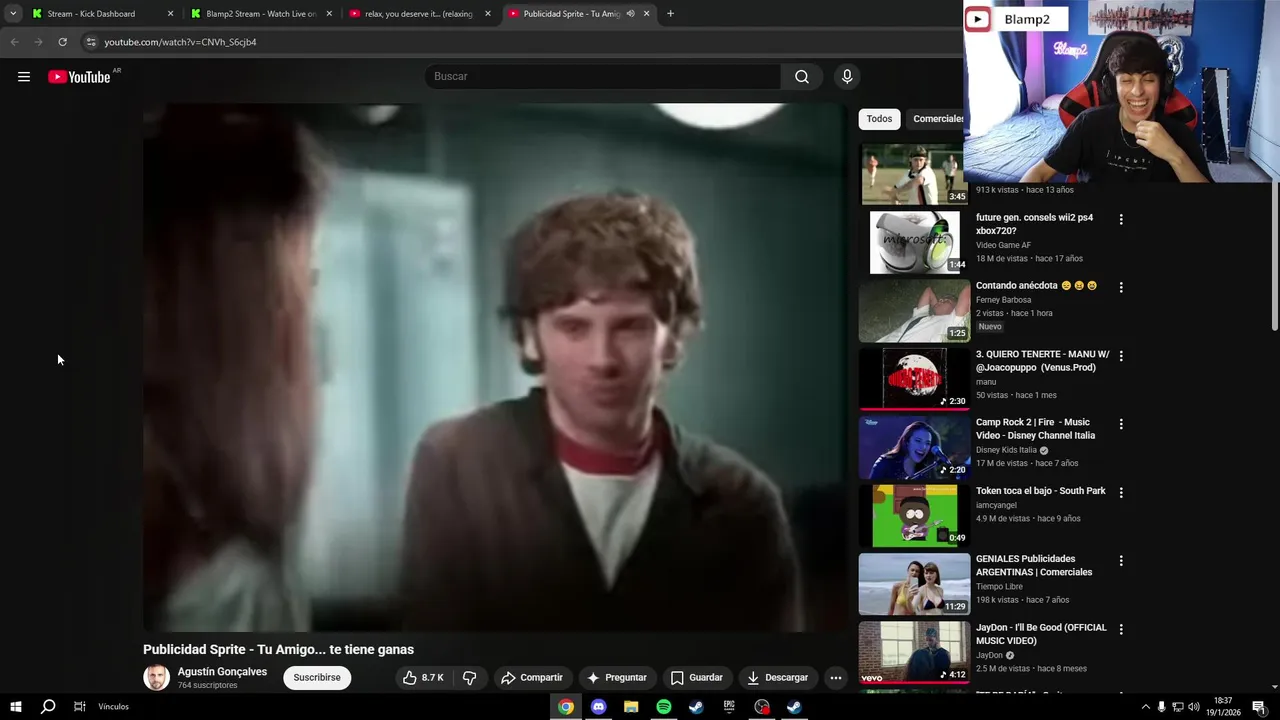This screenshot has width=1280, height=720.
Task: Open Token toca el bajo thumbnail
Action: pyautogui.click(x=914, y=516)
